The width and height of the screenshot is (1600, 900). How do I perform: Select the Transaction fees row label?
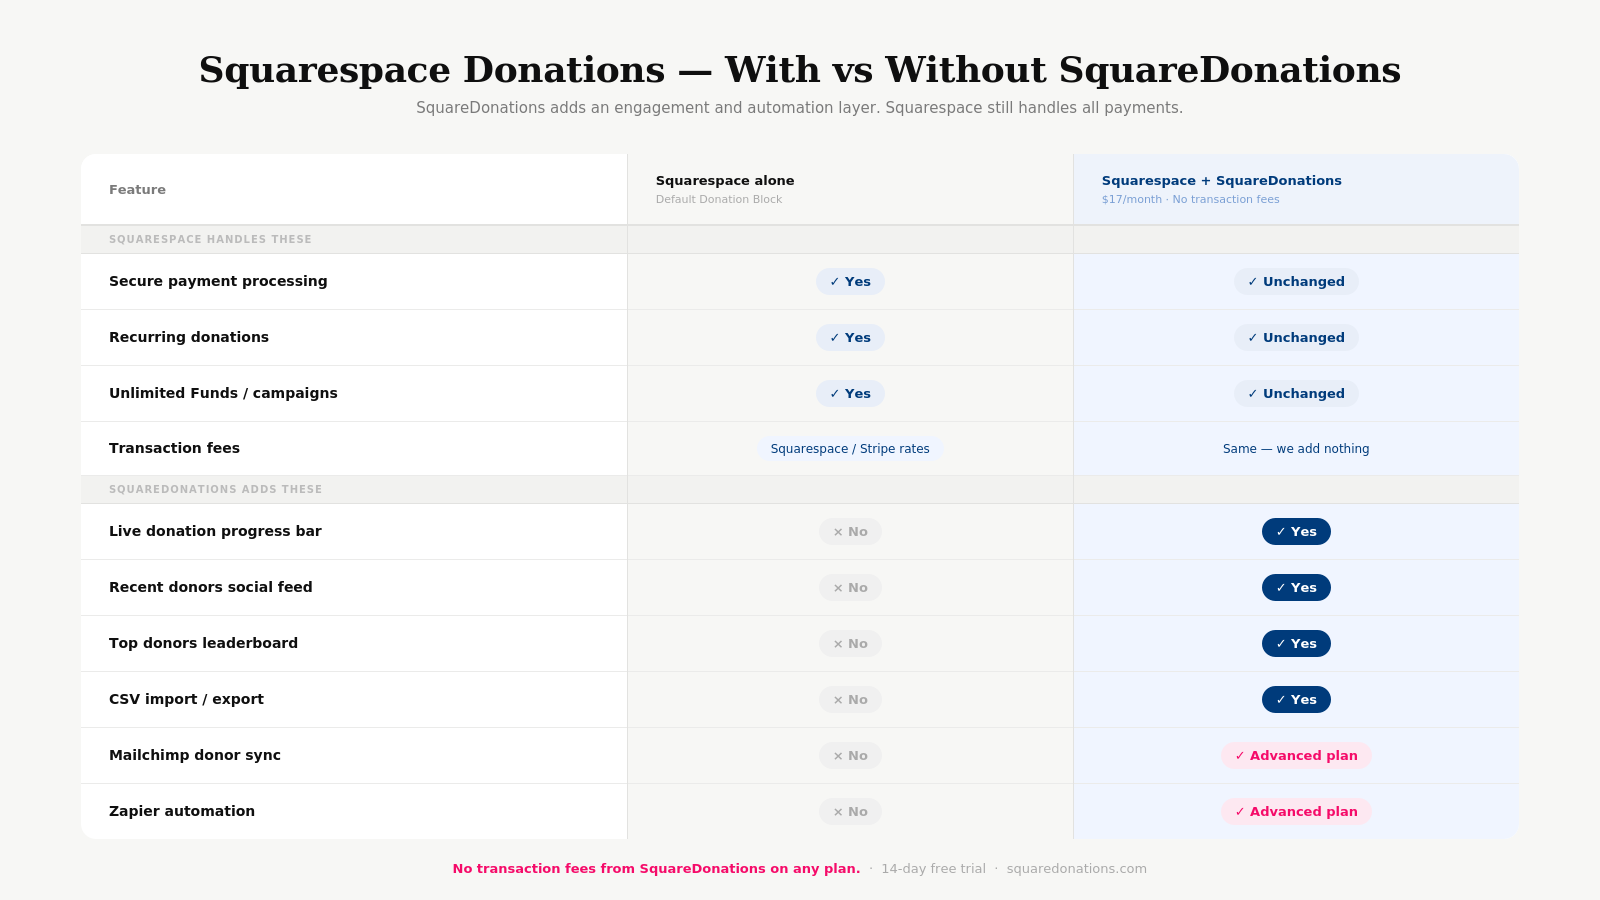pyautogui.click(x=175, y=448)
